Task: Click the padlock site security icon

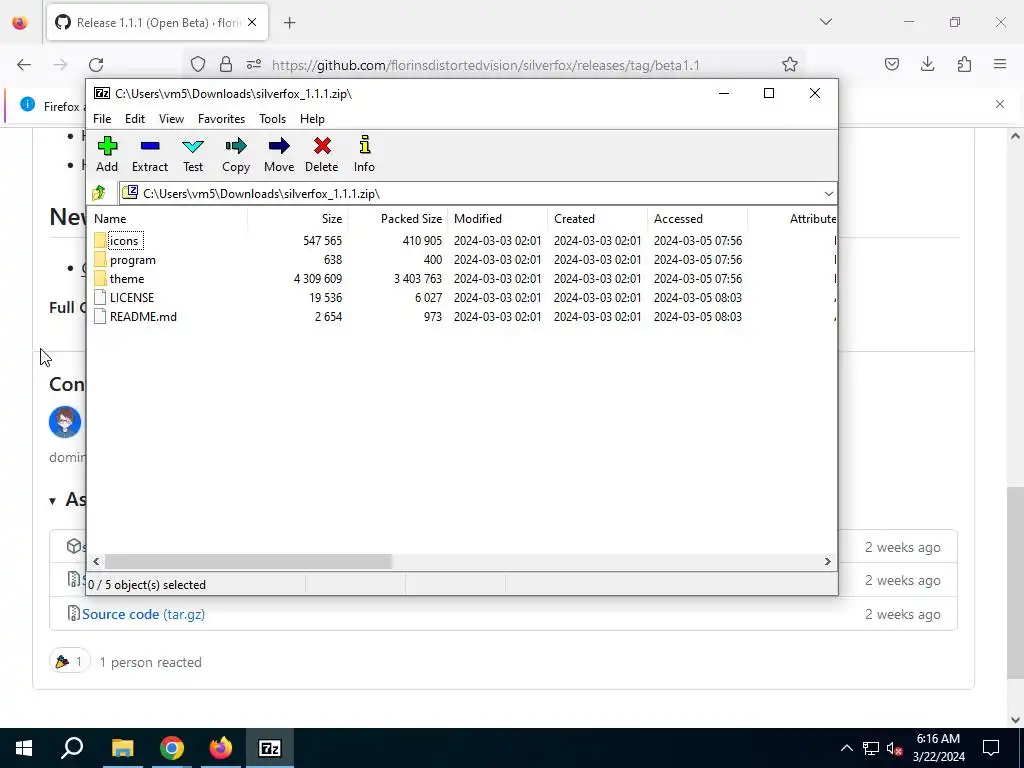Action: point(225,65)
